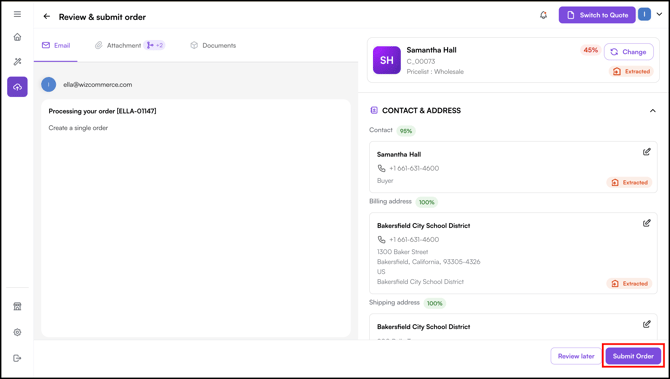Viewport: 670px width, 379px height.
Task: Click customer ID C_00073
Action: tap(421, 62)
